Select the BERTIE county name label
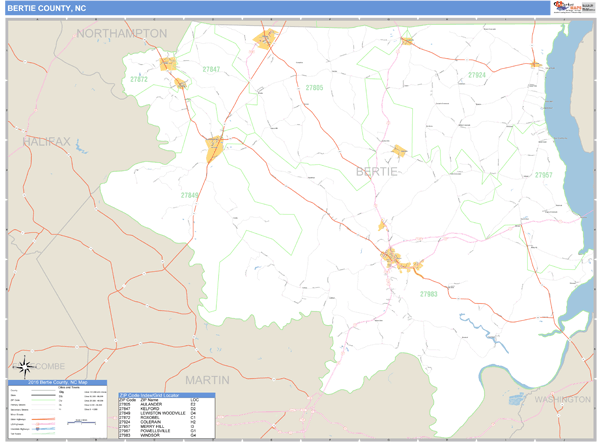600x442 pixels. click(x=378, y=172)
